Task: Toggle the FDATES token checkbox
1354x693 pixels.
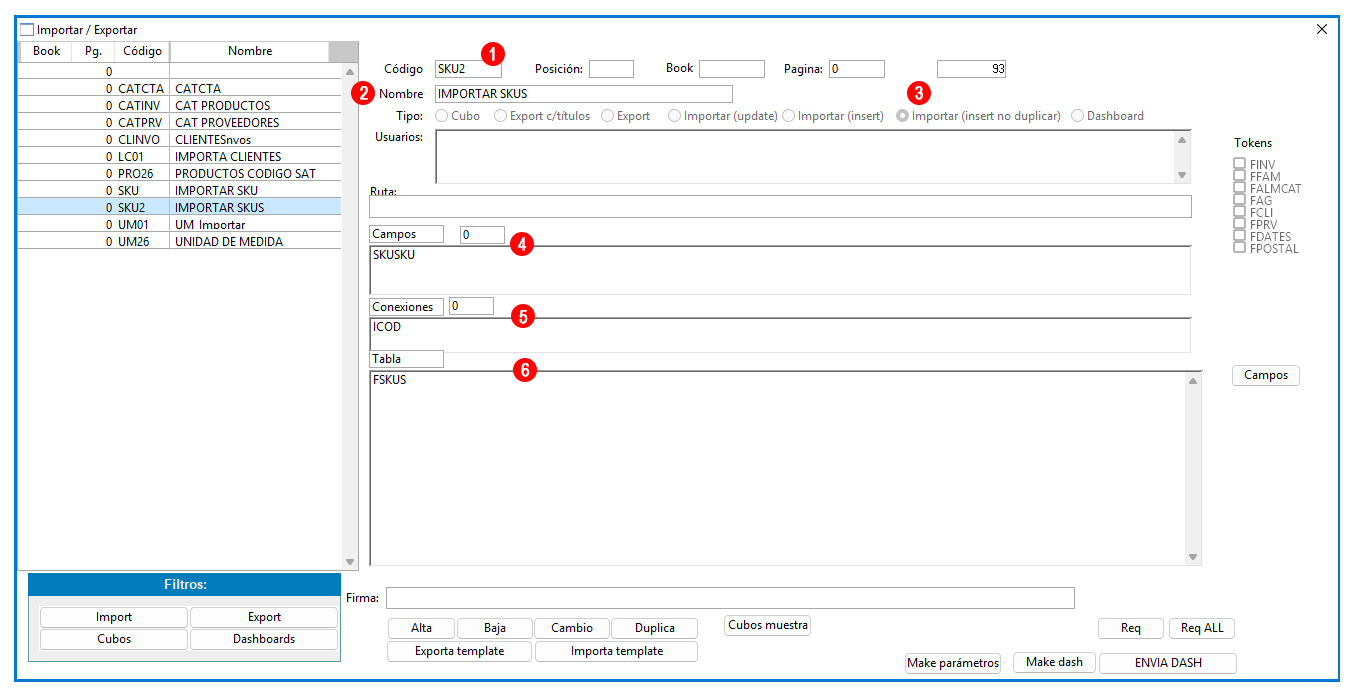Action: 1240,236
